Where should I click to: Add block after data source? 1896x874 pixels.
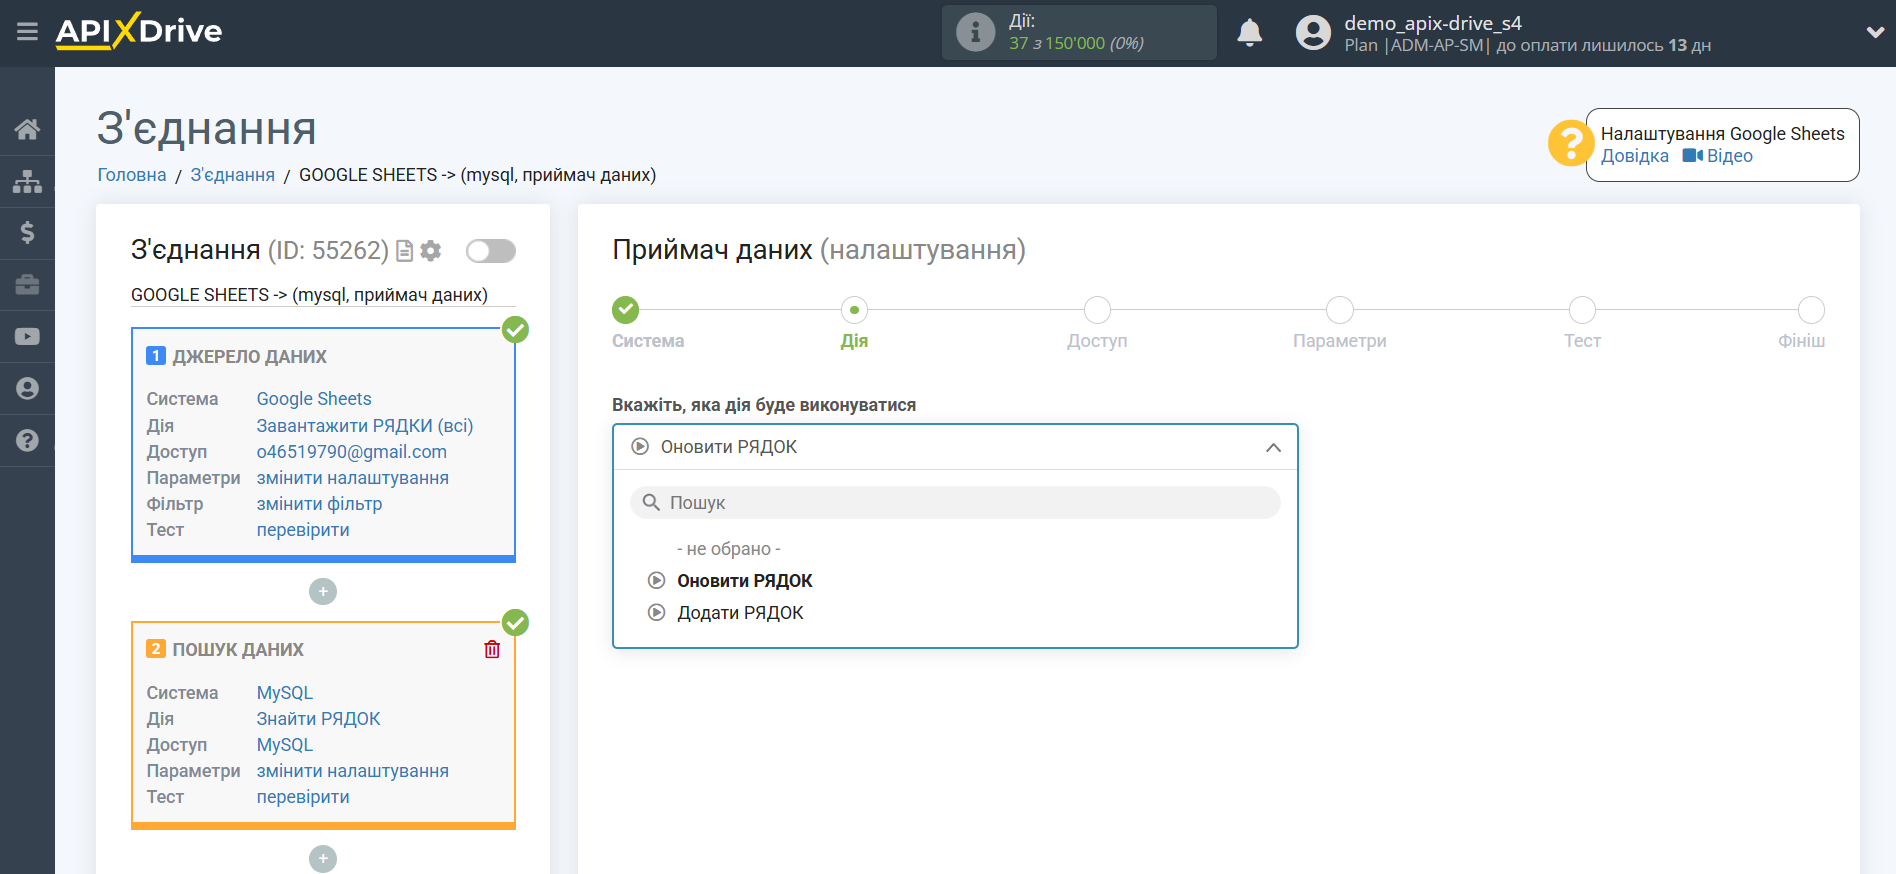point(323,592)
